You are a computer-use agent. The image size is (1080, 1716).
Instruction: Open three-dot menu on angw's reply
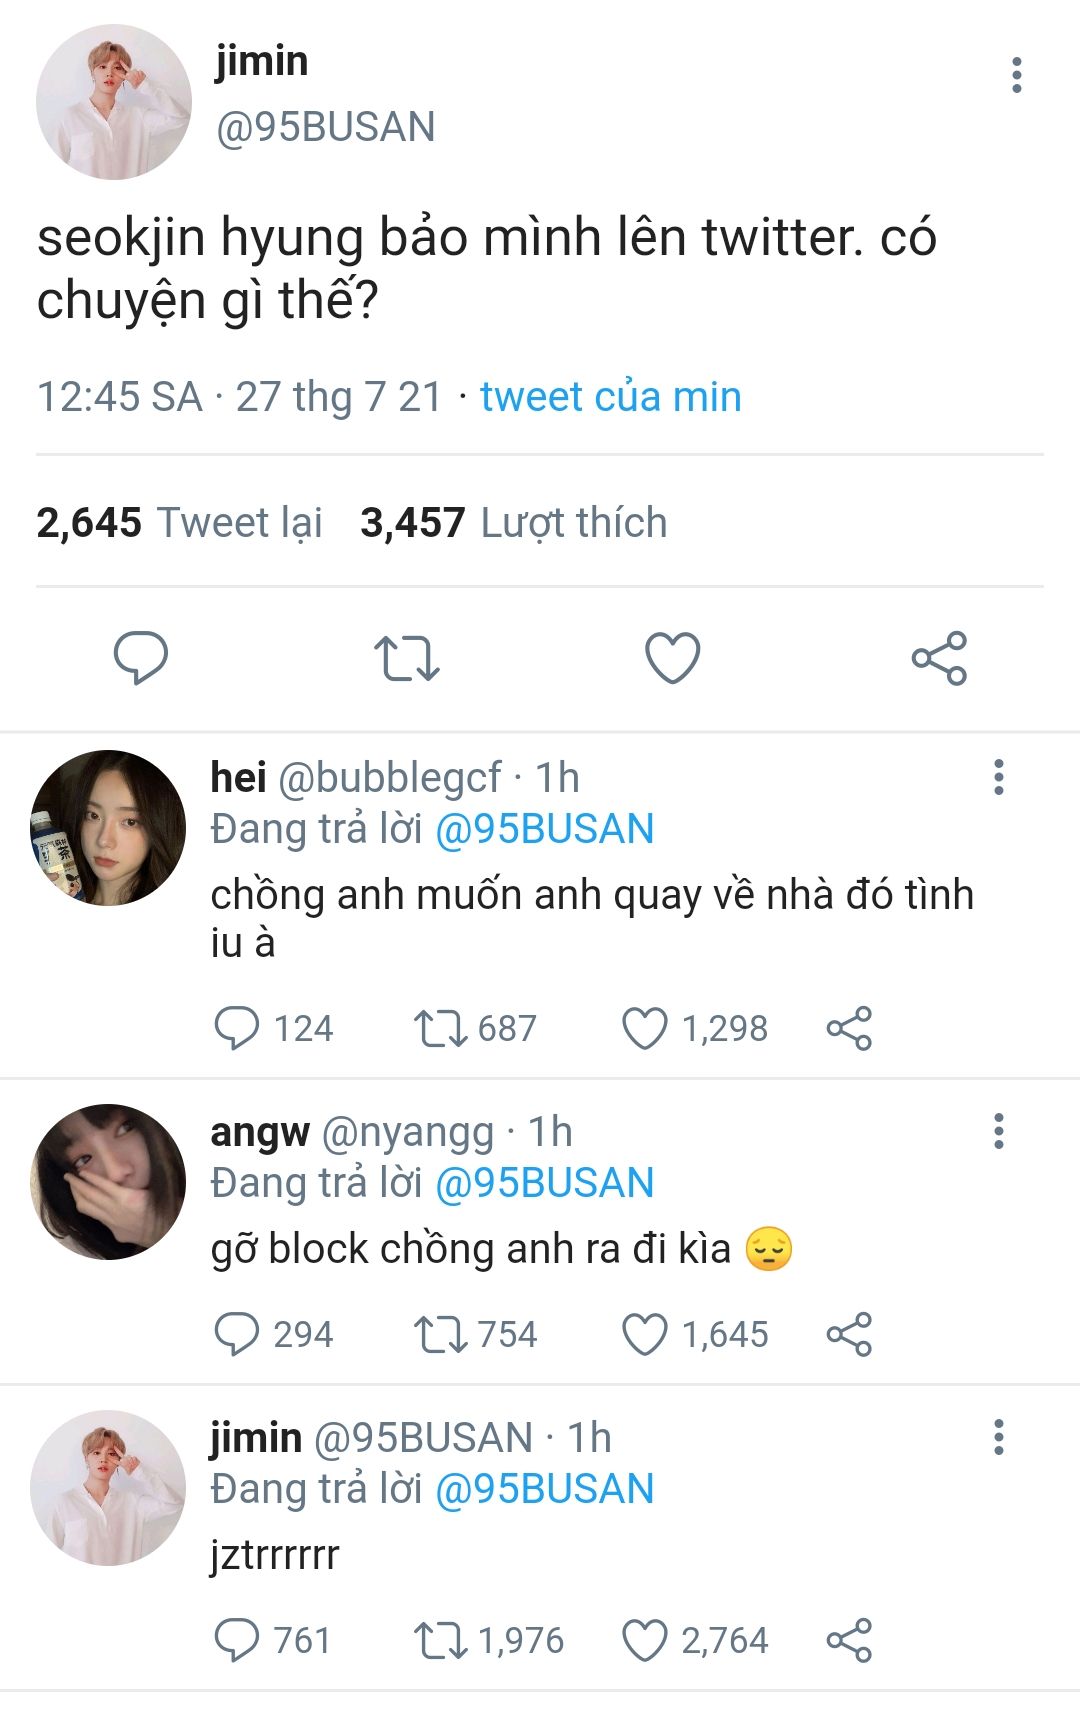click(998, 1131)
